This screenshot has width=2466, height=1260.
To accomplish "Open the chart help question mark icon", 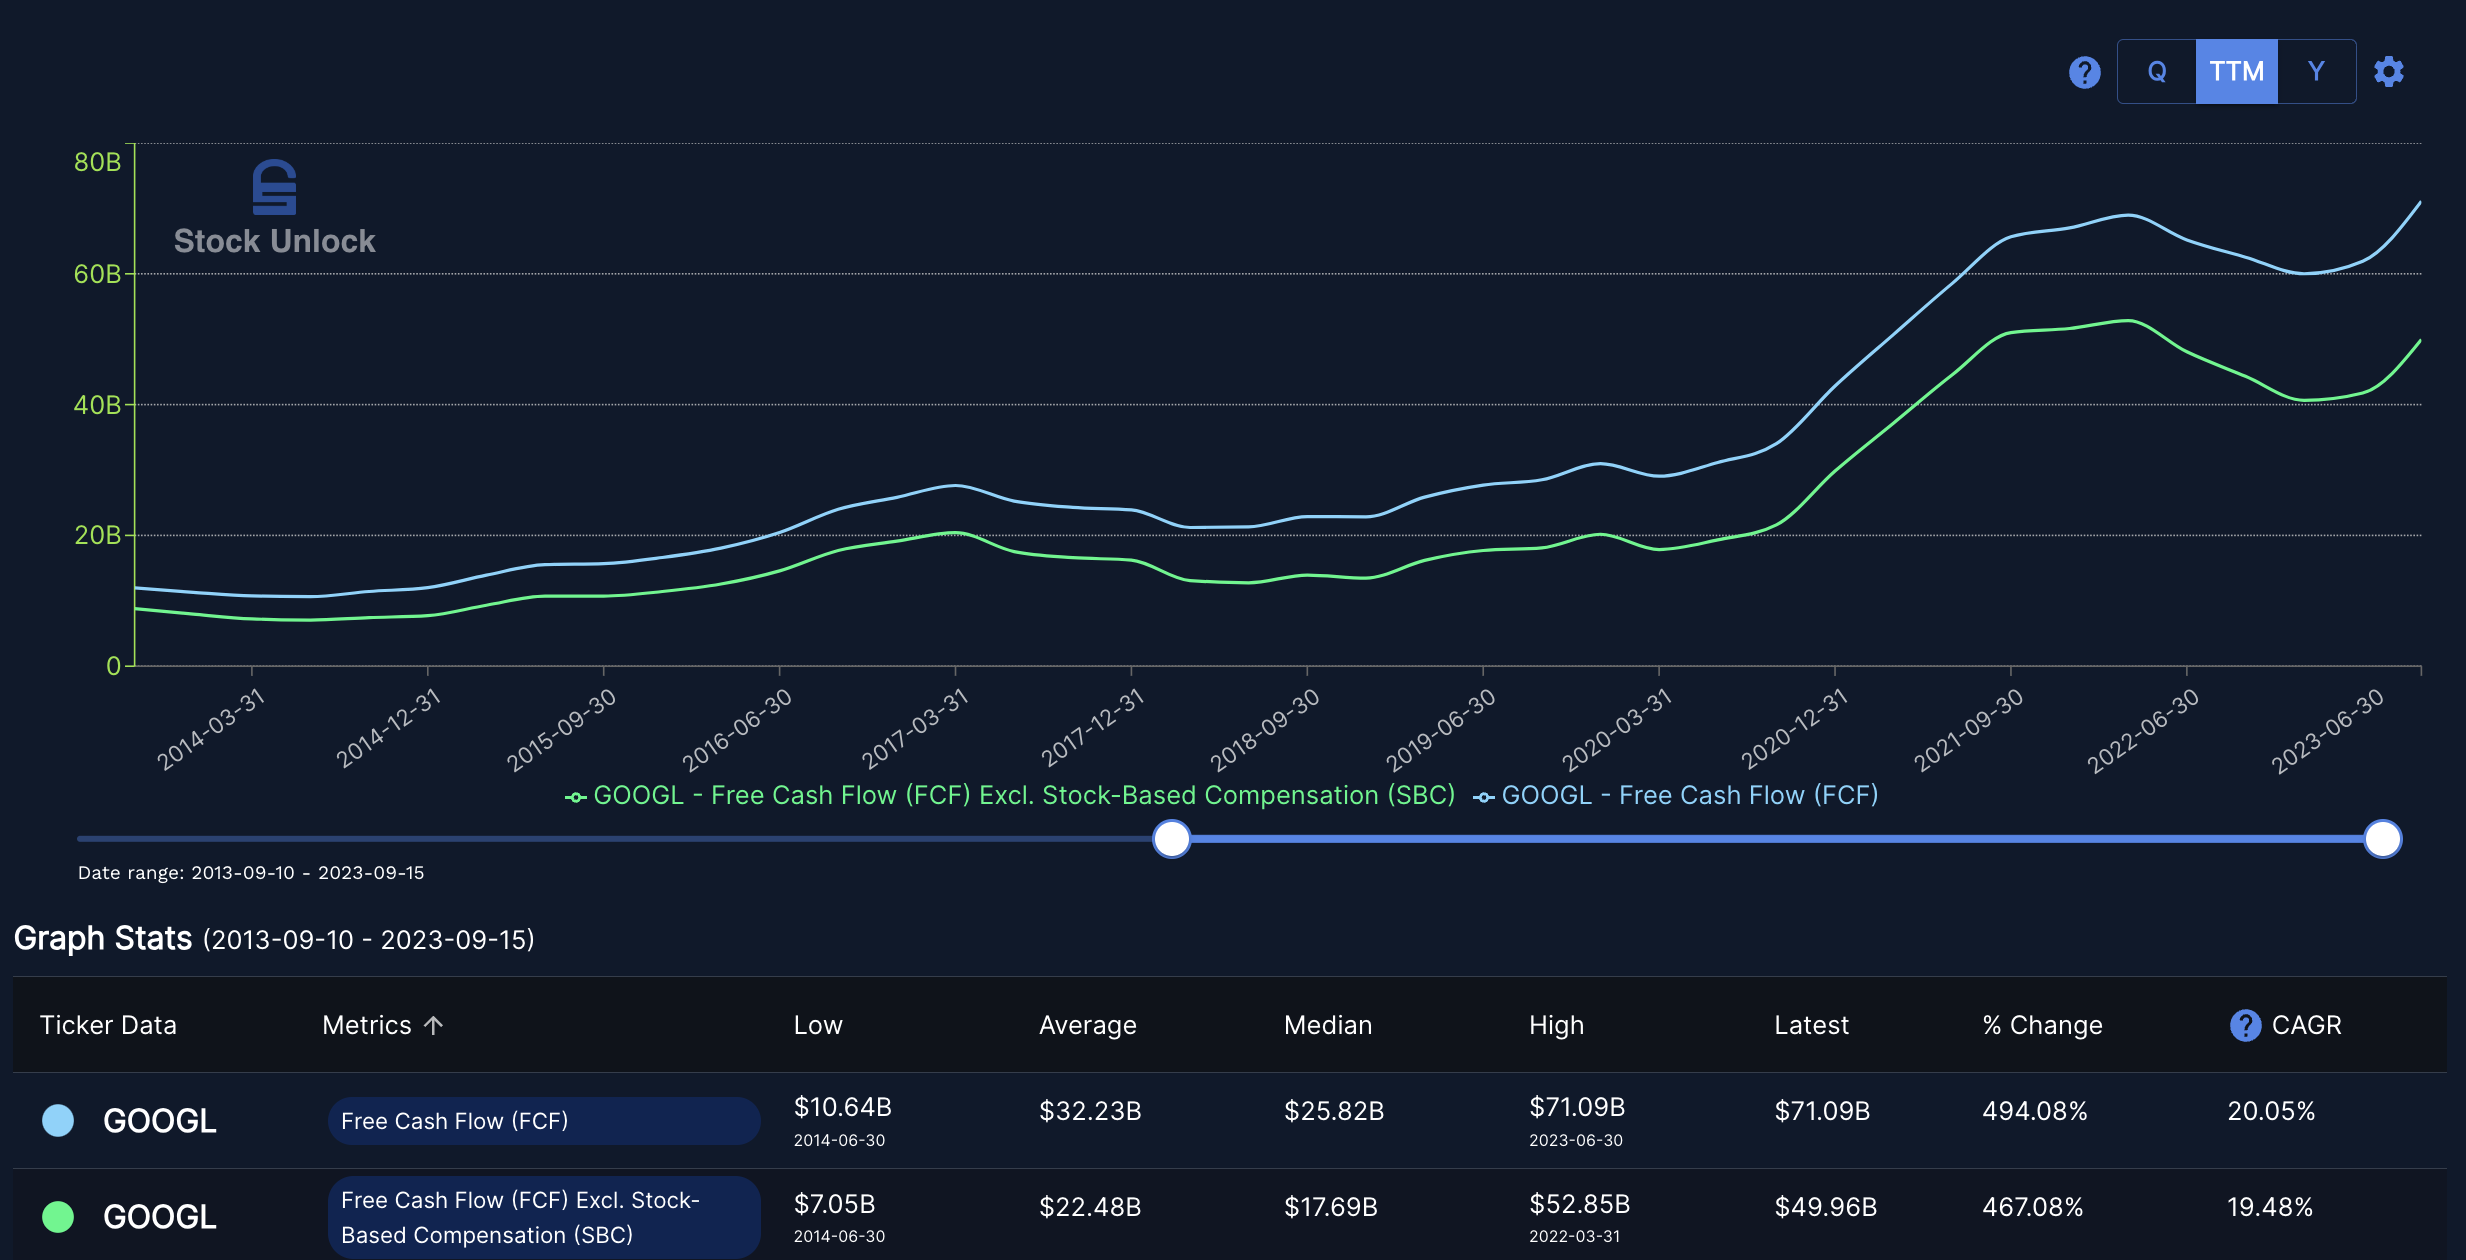I will (2084, 72).
